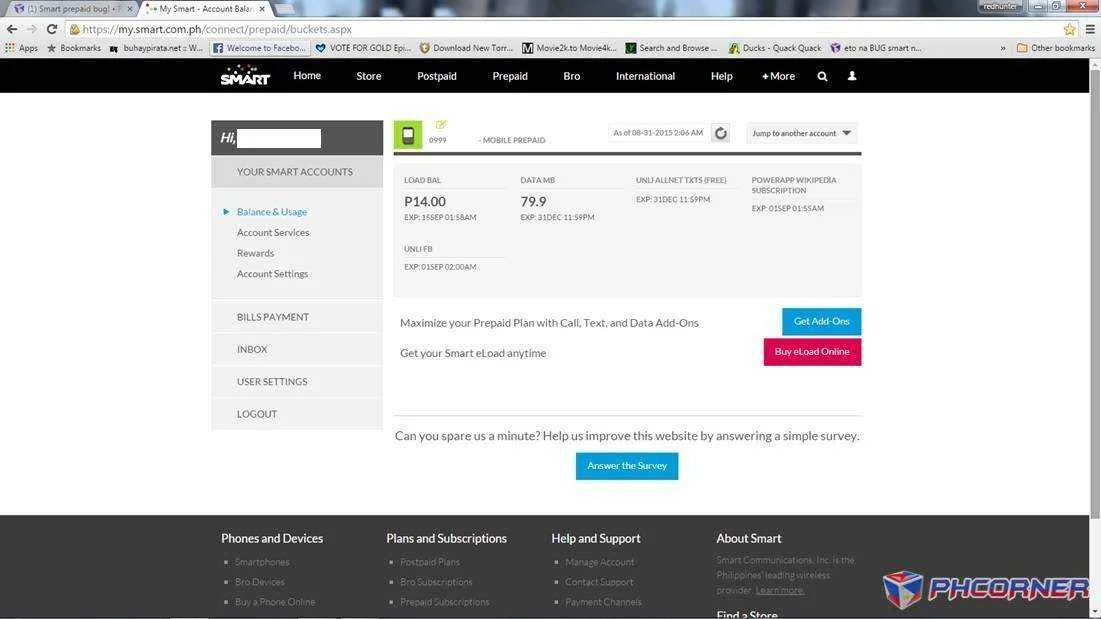Click the Learn more link in About Smart
The image size is (1101, 619).
point(779,591)
